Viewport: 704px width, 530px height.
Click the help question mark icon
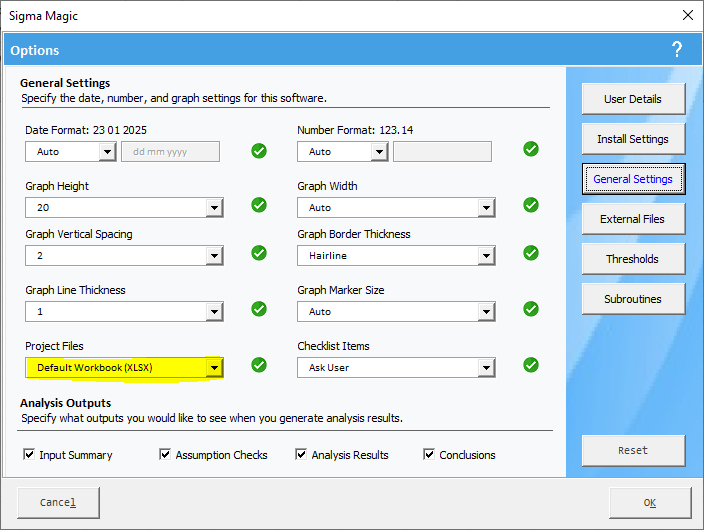coord(677,49)
